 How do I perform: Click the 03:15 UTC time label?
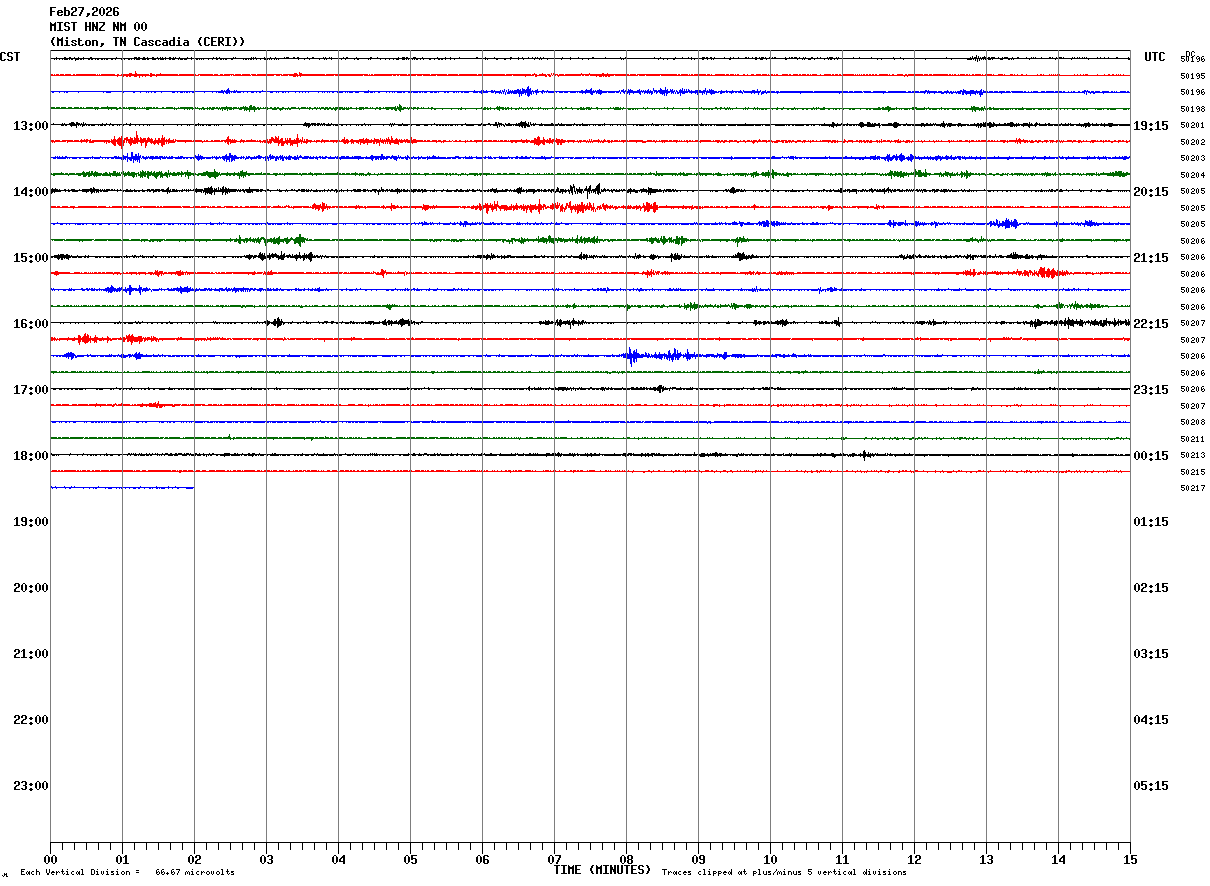tap(1151, 654)
